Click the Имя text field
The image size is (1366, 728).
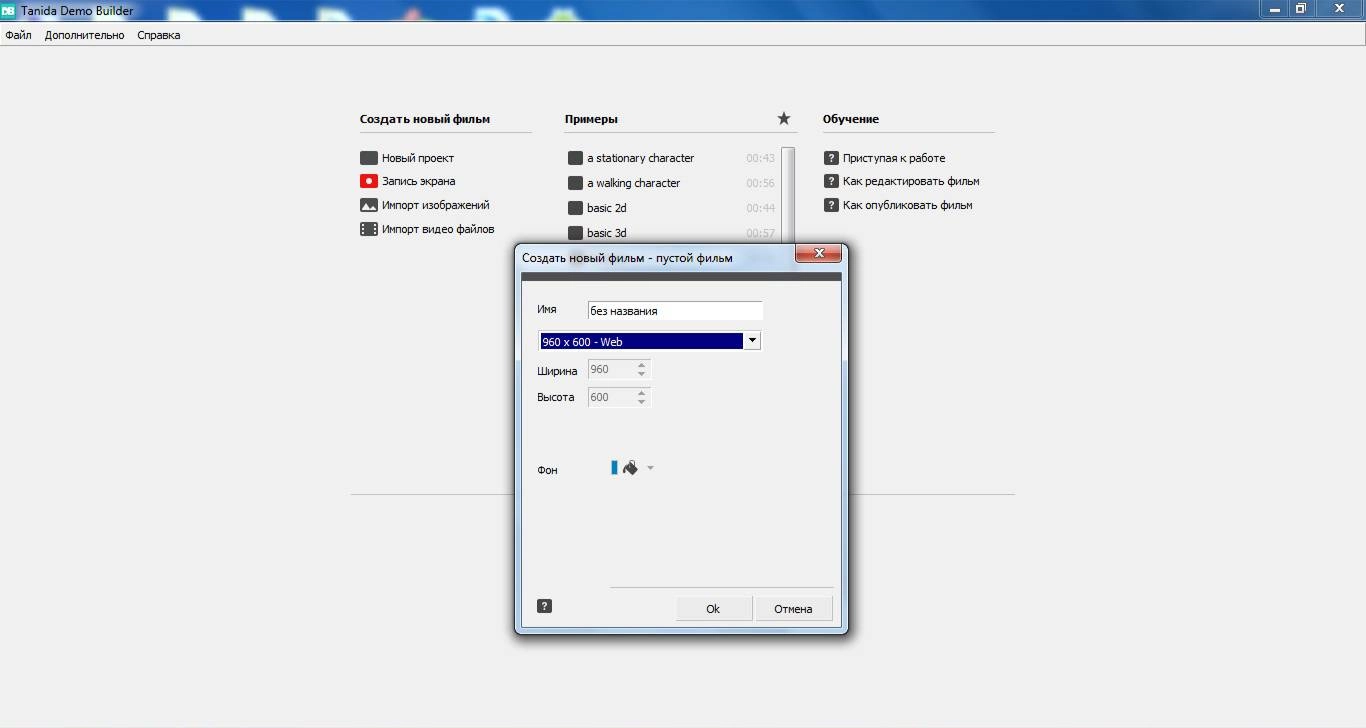tap(675, 311)
